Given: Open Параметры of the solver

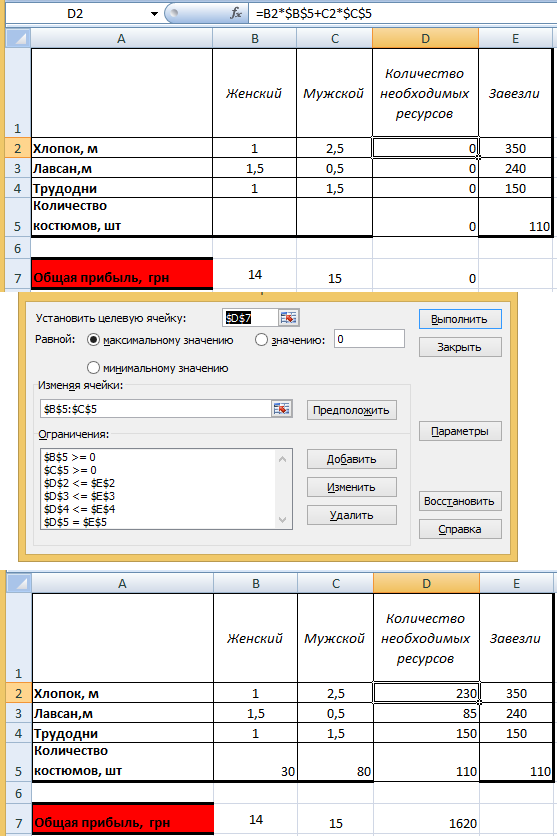Looking at the screenshot, I should [460, 431].
